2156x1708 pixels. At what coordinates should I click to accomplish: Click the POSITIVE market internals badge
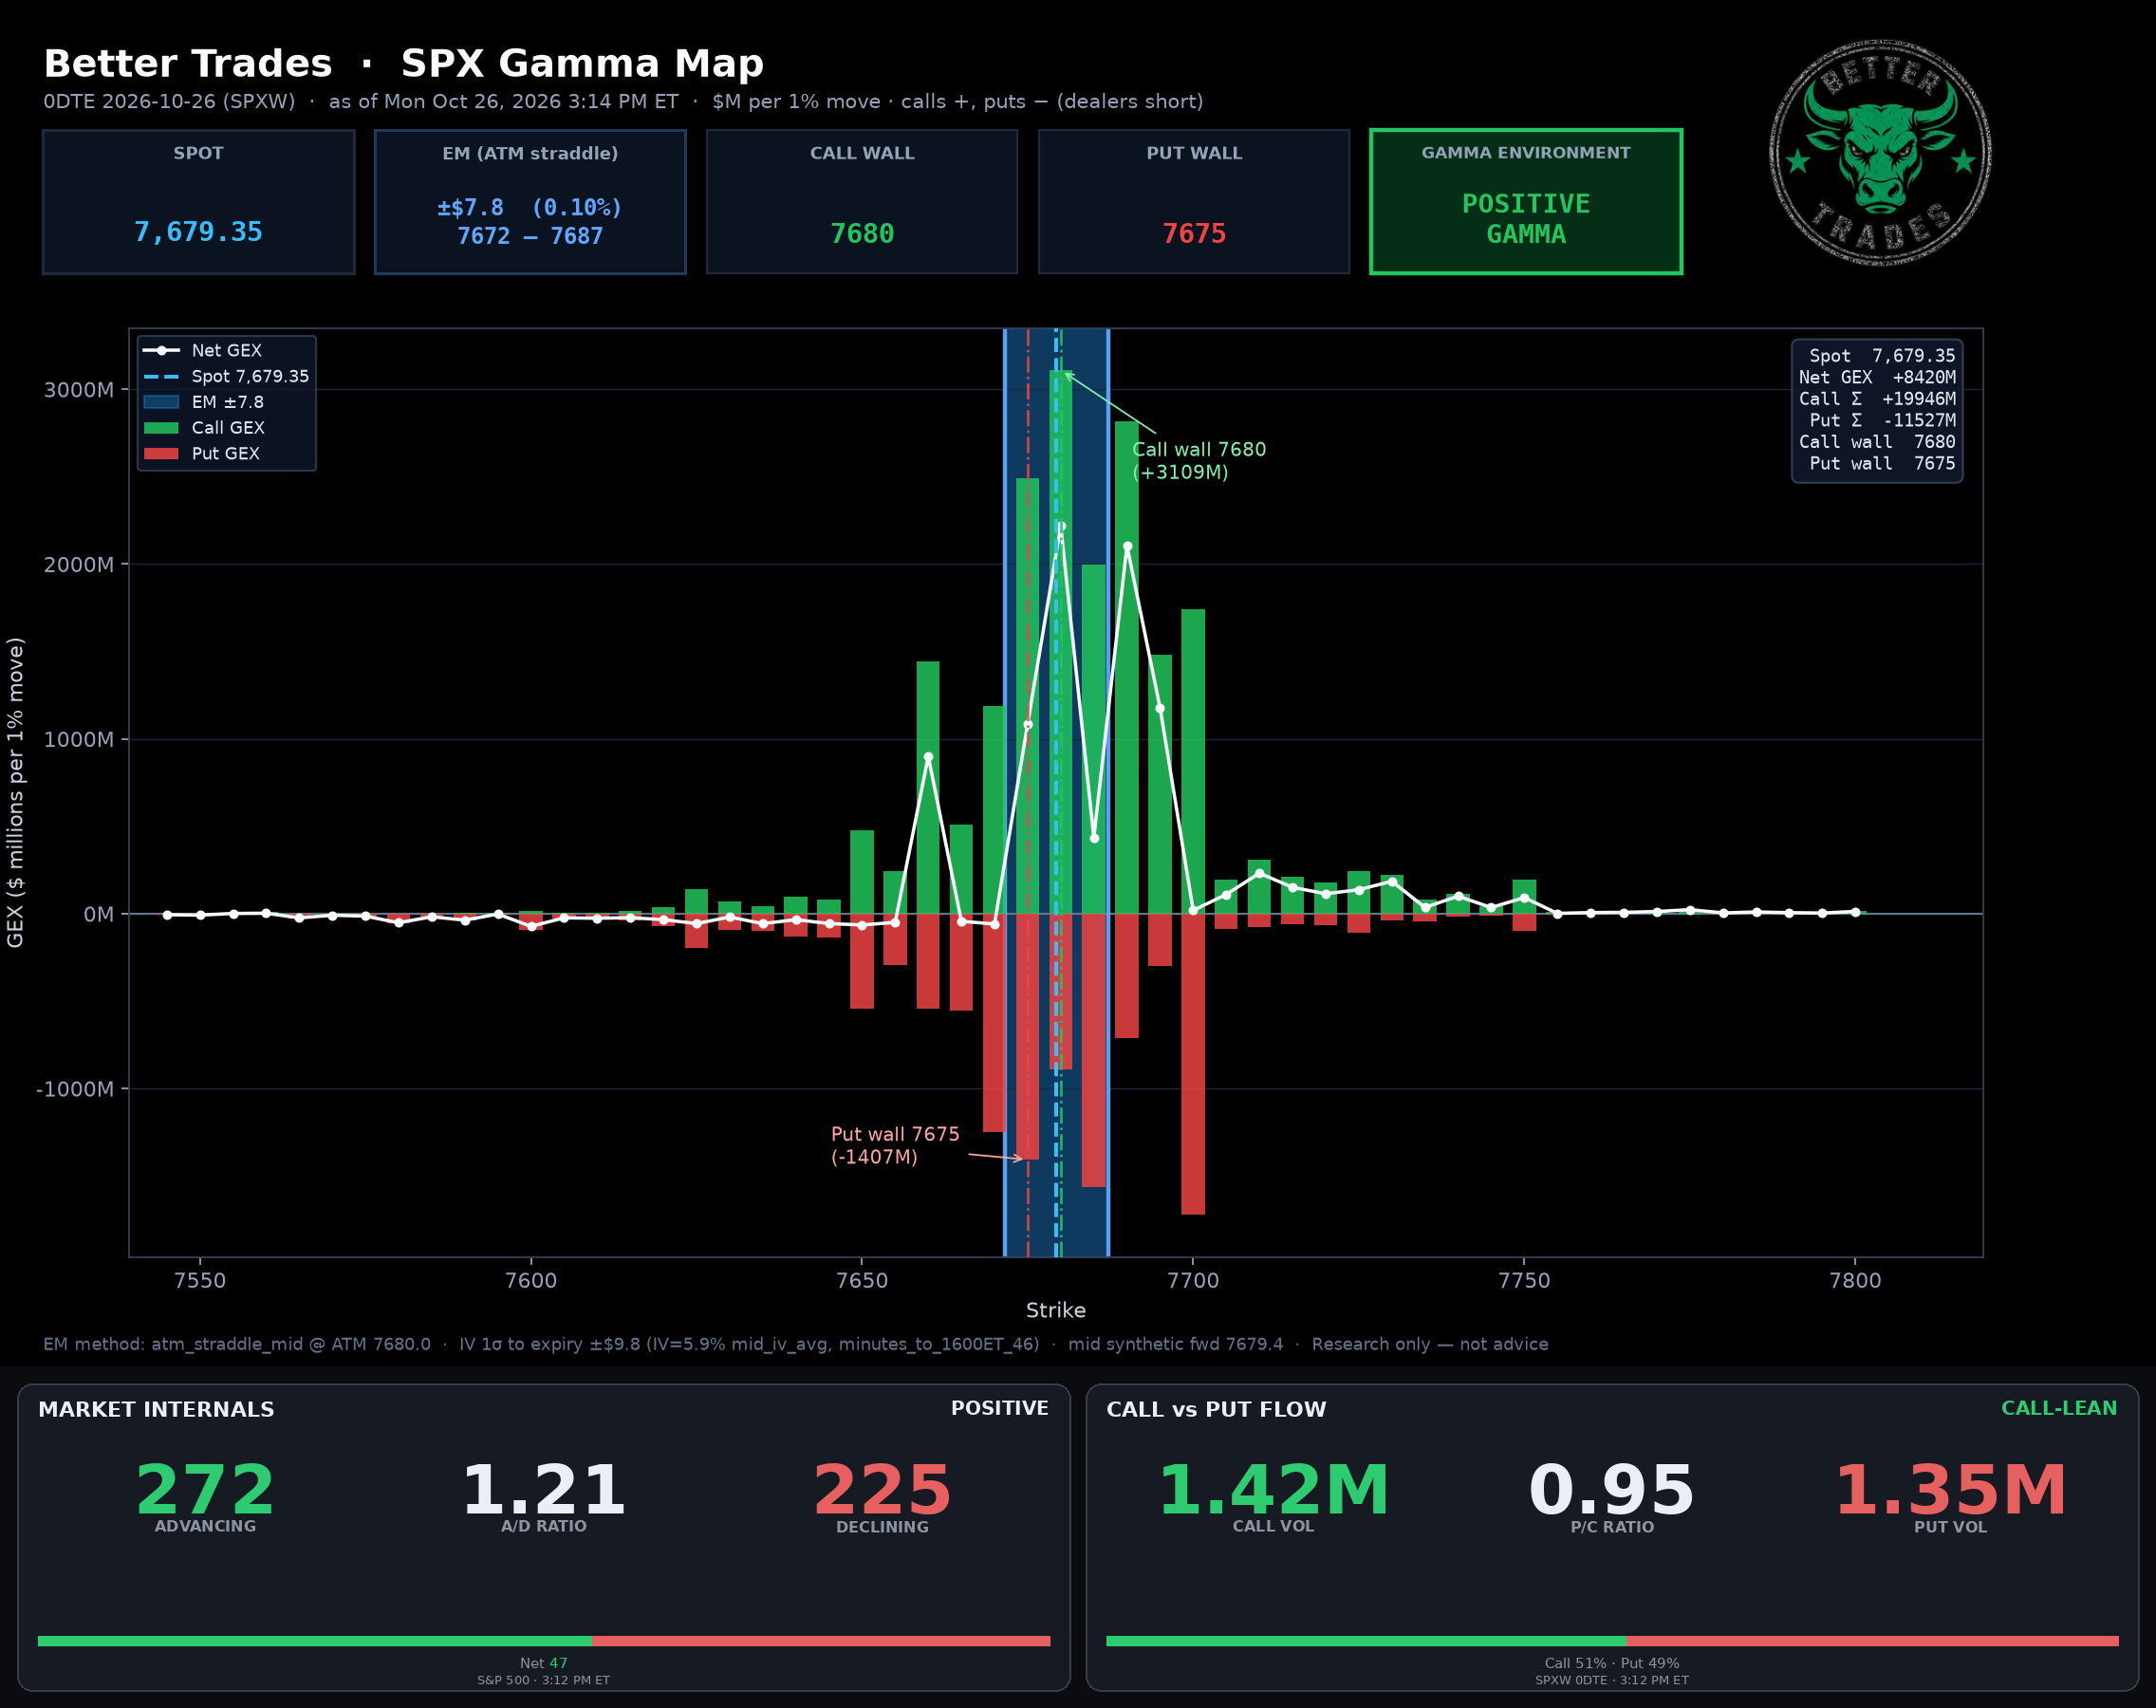[999, 1408]
